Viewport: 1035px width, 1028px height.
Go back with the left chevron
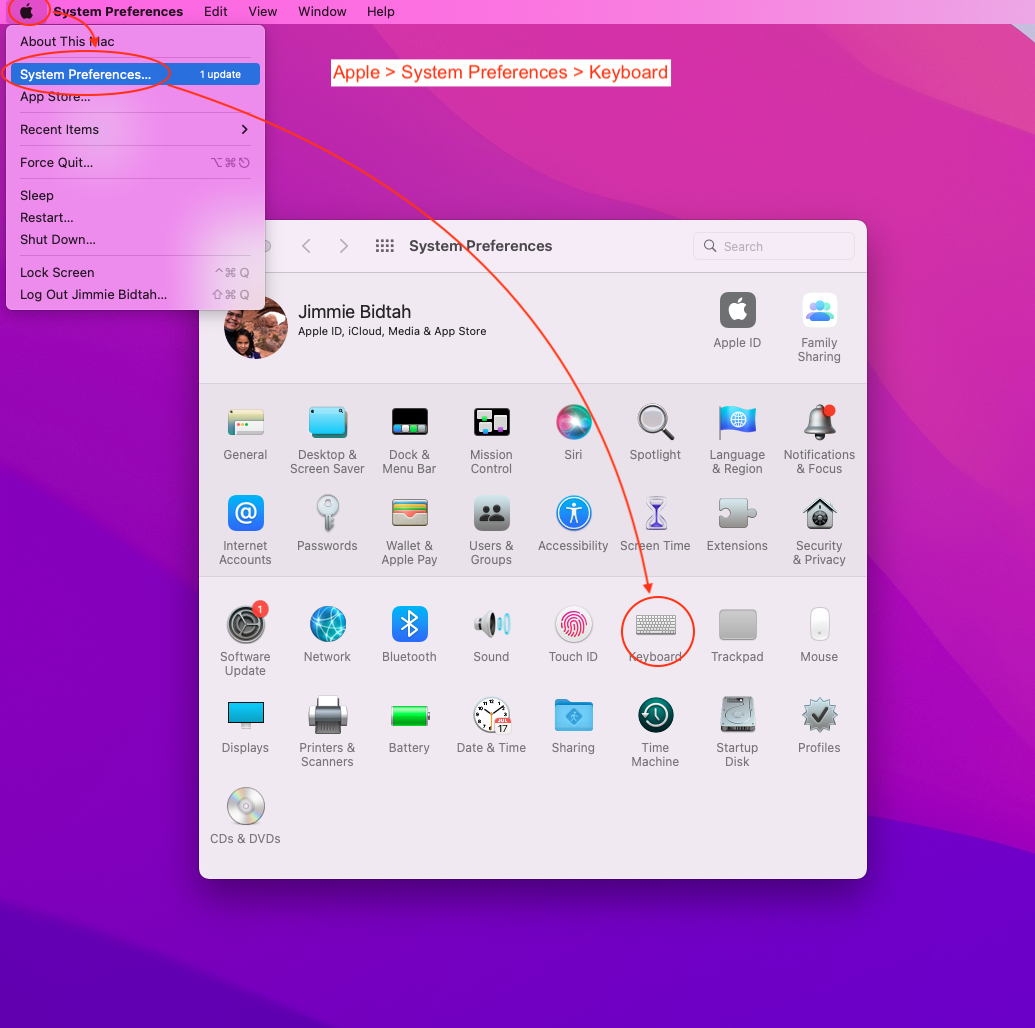point(306,246)
